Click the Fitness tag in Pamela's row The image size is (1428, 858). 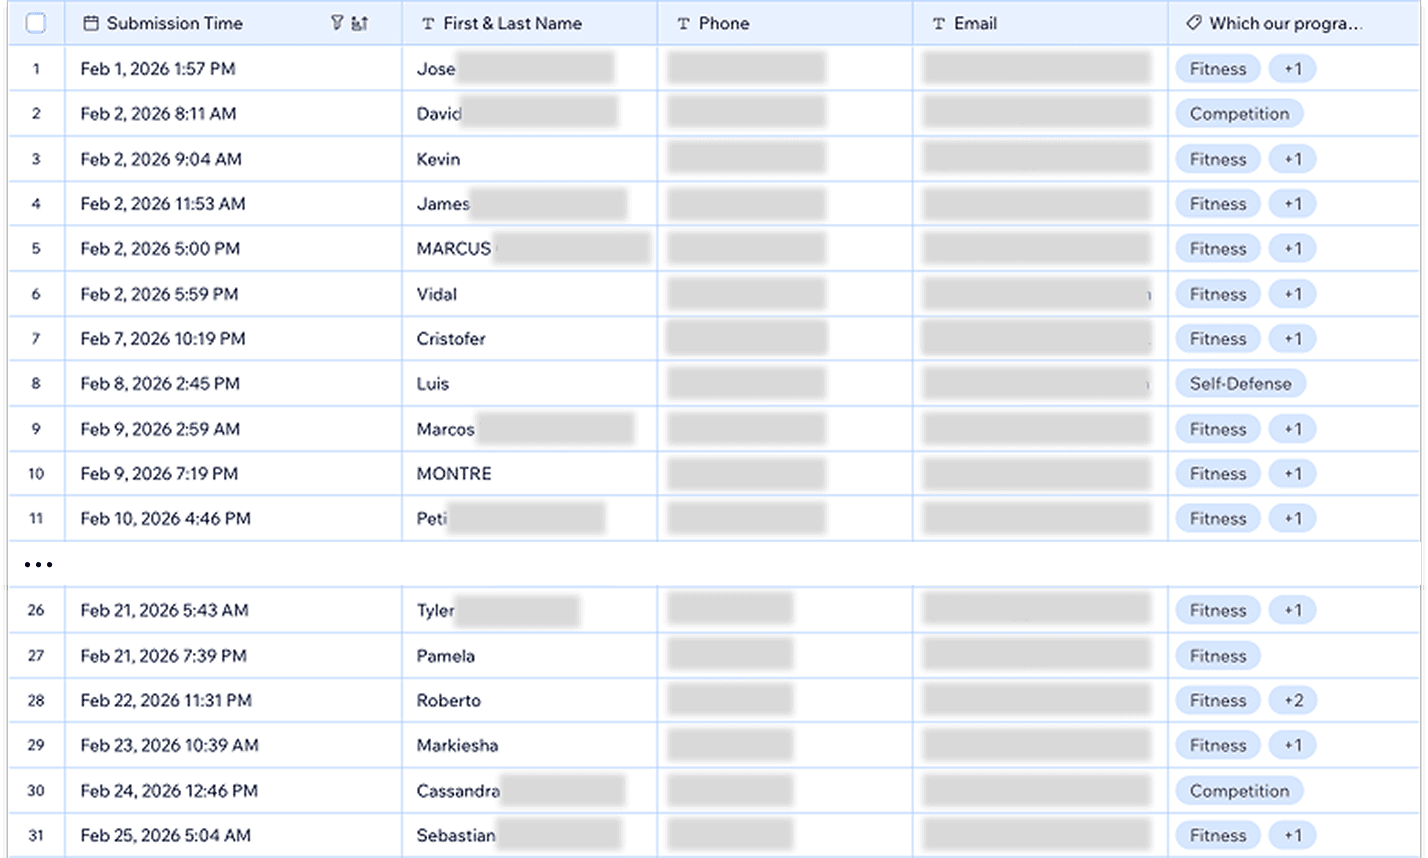1218,656
